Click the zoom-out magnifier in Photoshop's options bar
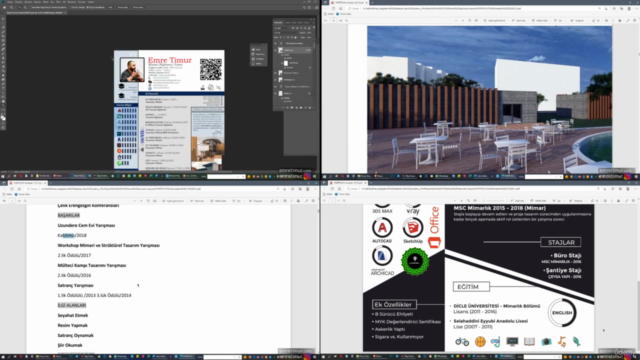This screenshot has width=640, height=360. coord(25,7)
